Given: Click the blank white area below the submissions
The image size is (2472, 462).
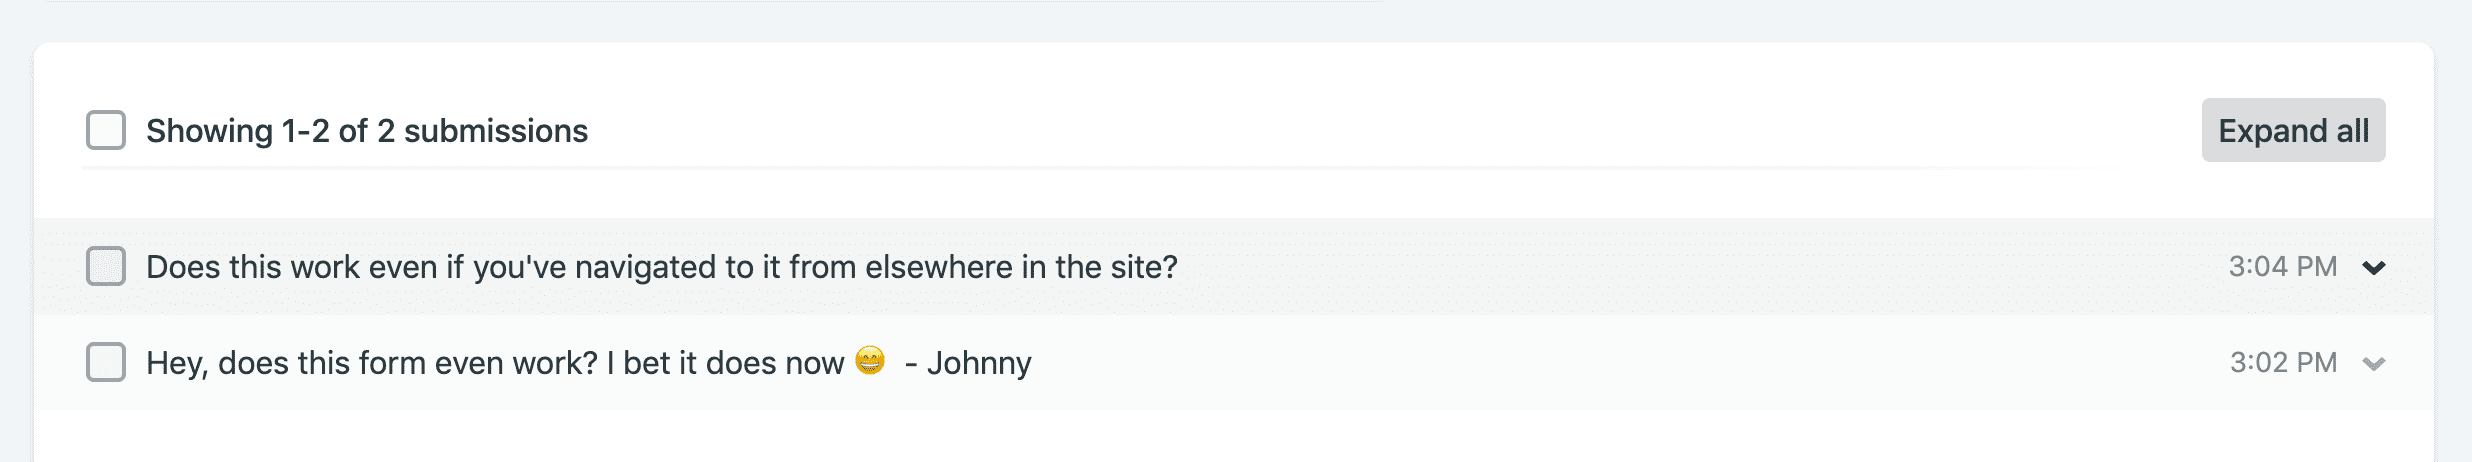Looking at the screenshot, I should coord(1234,436).
